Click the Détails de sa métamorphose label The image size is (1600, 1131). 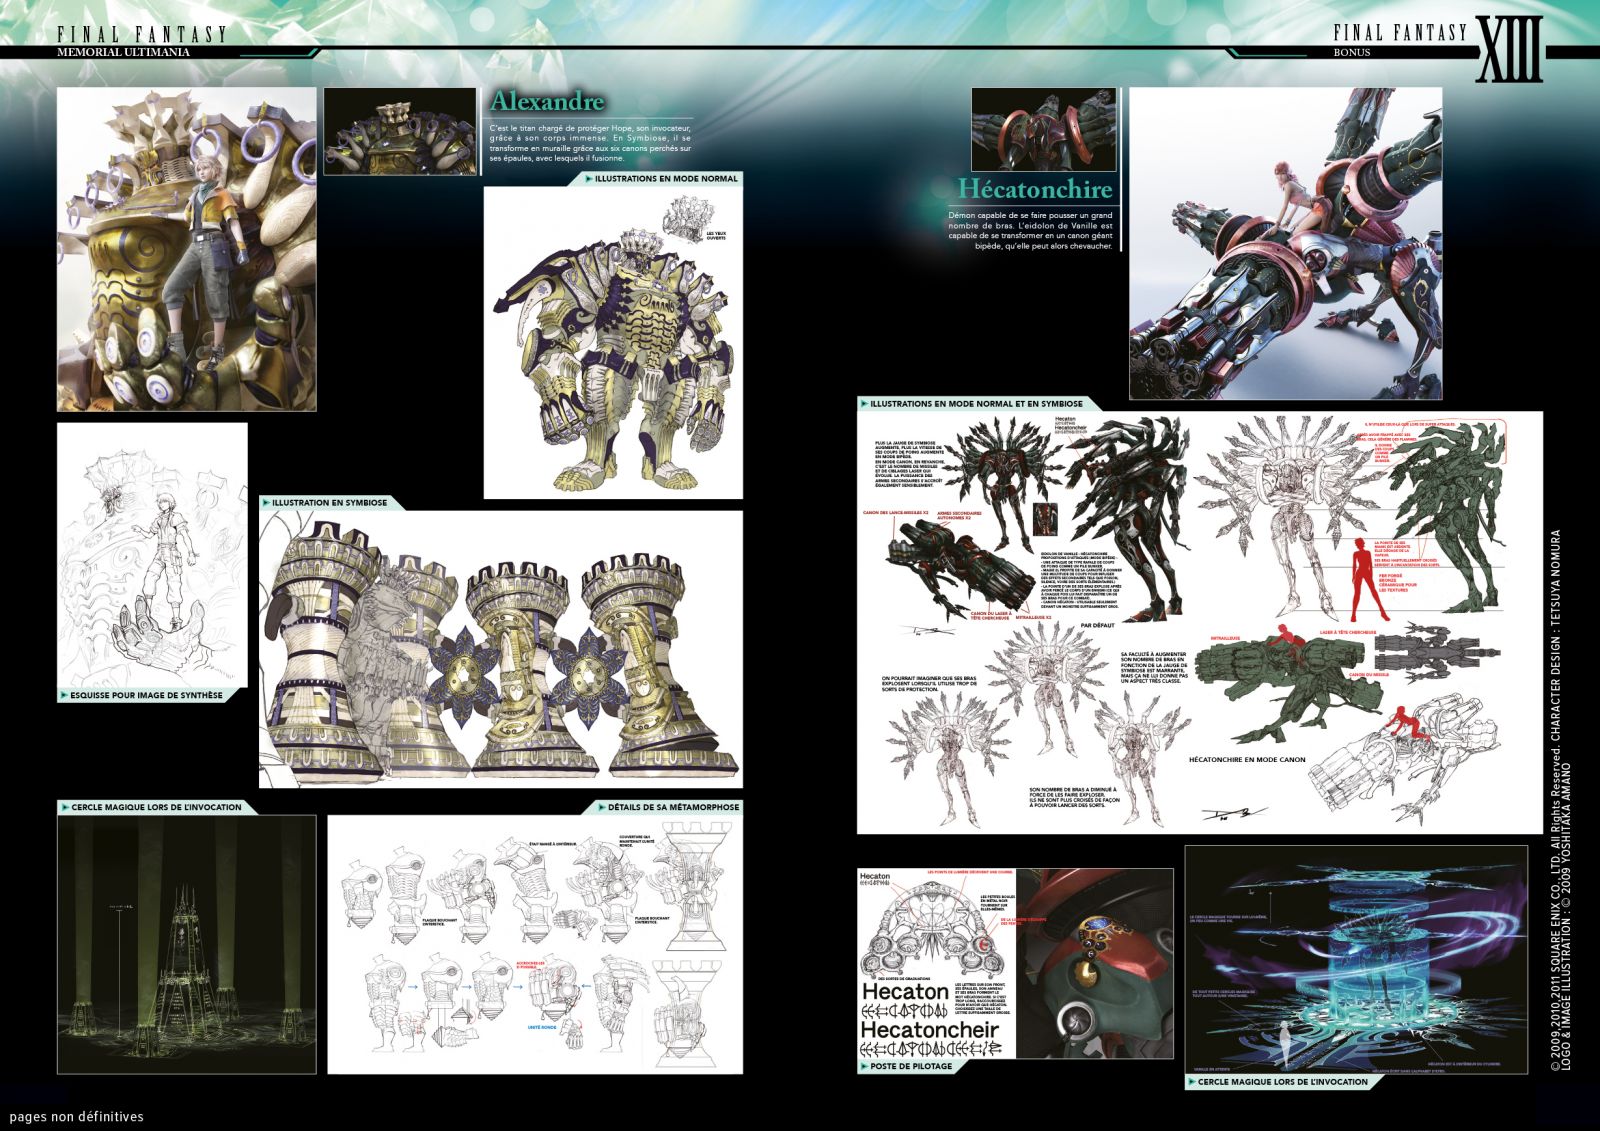(672, 807)
